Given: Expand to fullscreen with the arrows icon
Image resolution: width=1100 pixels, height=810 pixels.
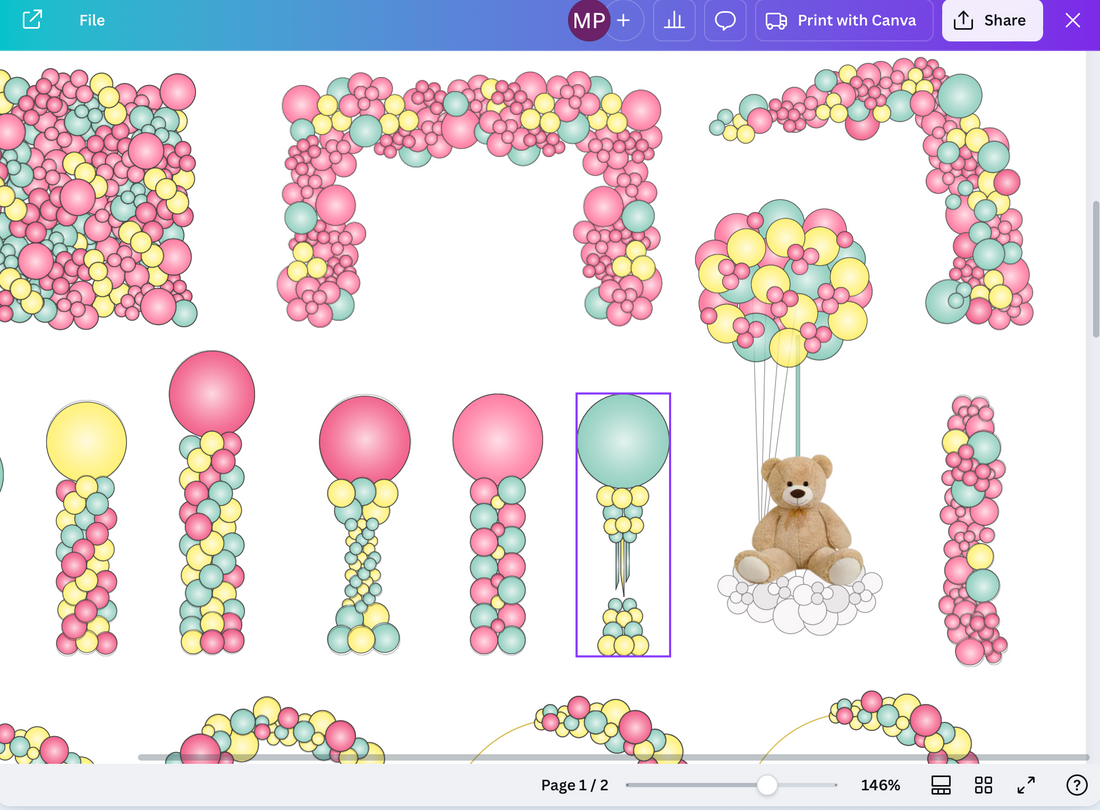Looking at the screenshot, I should 1026,785.
